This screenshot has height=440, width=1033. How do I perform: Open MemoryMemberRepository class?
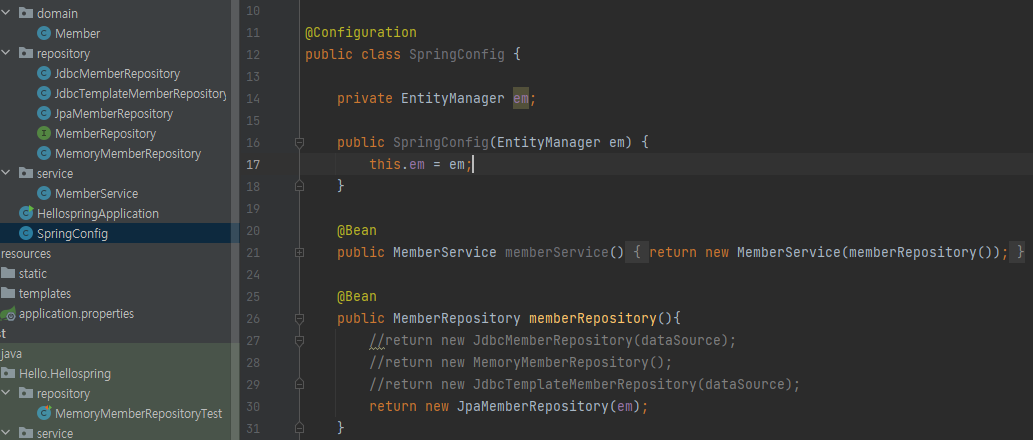[128, 154]
